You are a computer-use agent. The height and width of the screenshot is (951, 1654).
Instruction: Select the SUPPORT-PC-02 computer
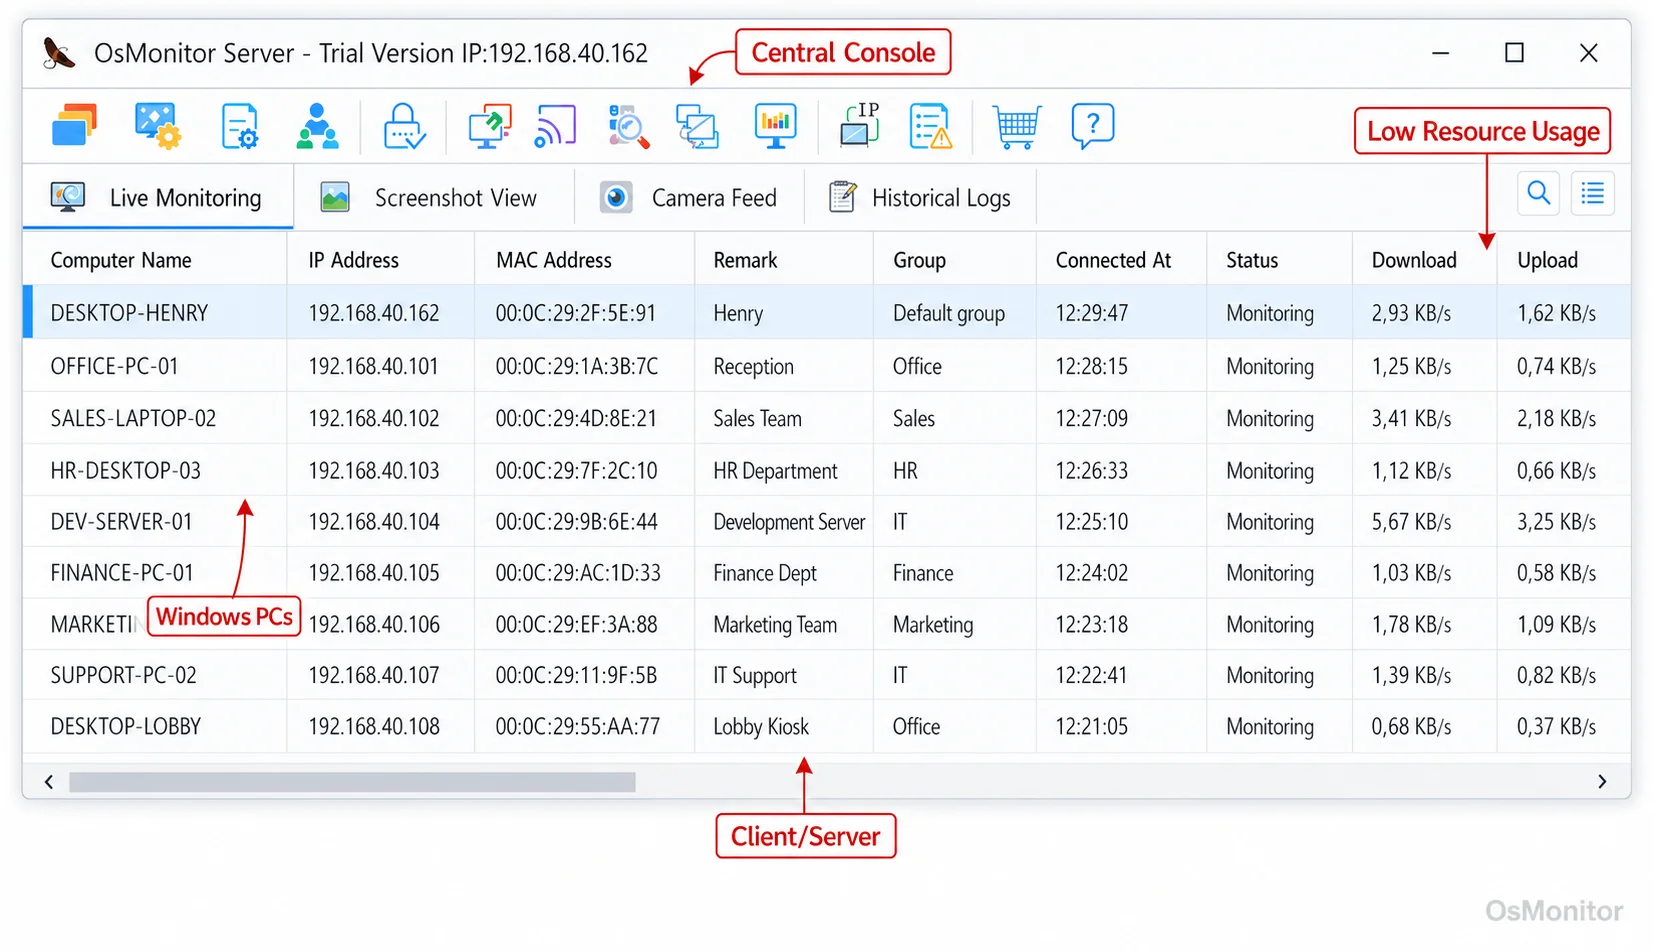coord(123,675)
